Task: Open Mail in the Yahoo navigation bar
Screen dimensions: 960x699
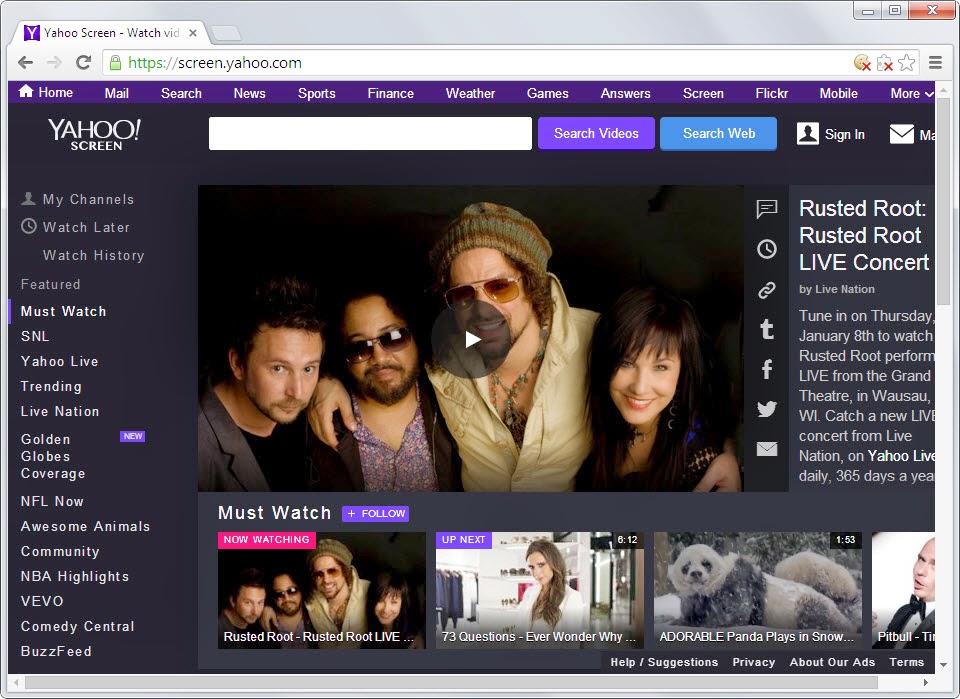Action: (x=116, y=94)
